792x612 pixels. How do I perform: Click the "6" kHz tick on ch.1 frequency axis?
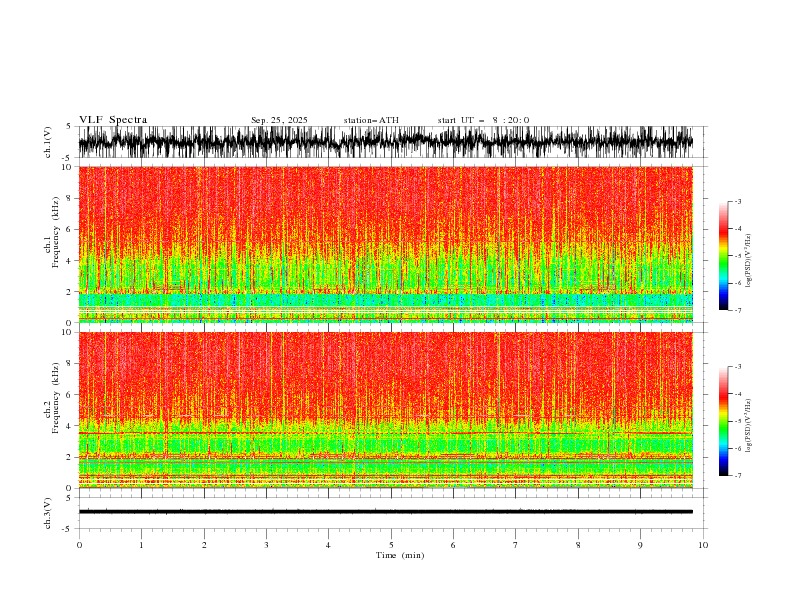click(69, 229)
